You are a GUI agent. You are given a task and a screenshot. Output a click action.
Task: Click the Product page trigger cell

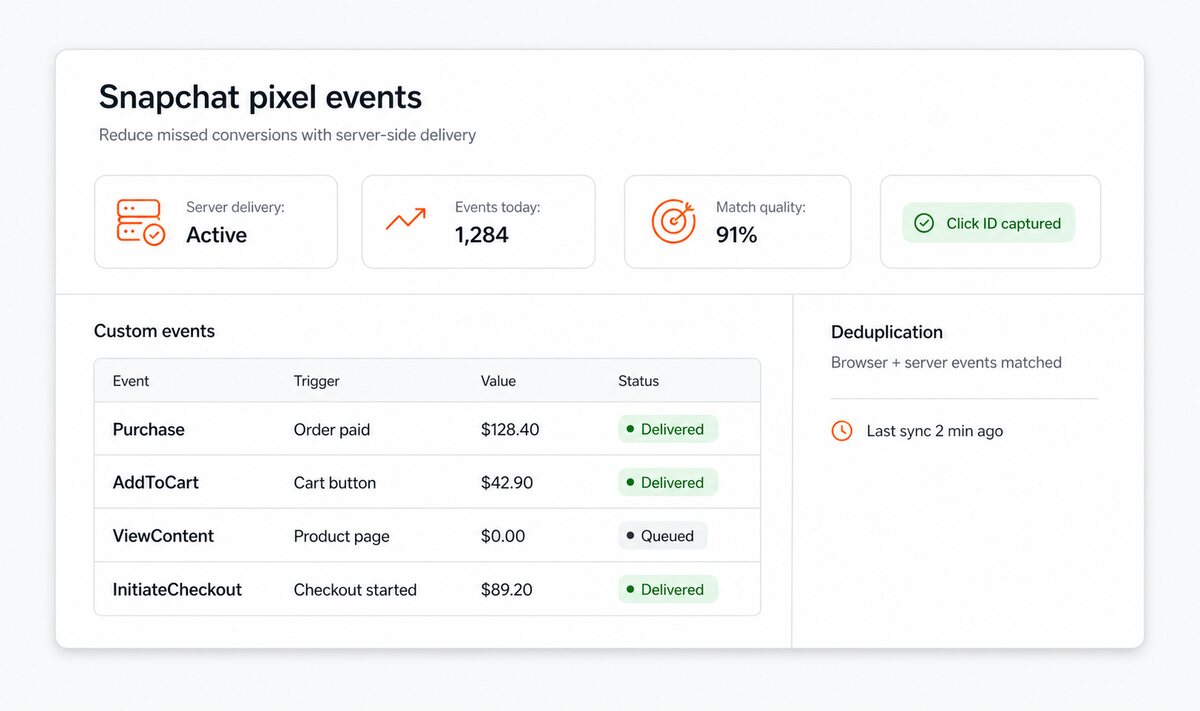pyautogui.click(x=342, y=537)
